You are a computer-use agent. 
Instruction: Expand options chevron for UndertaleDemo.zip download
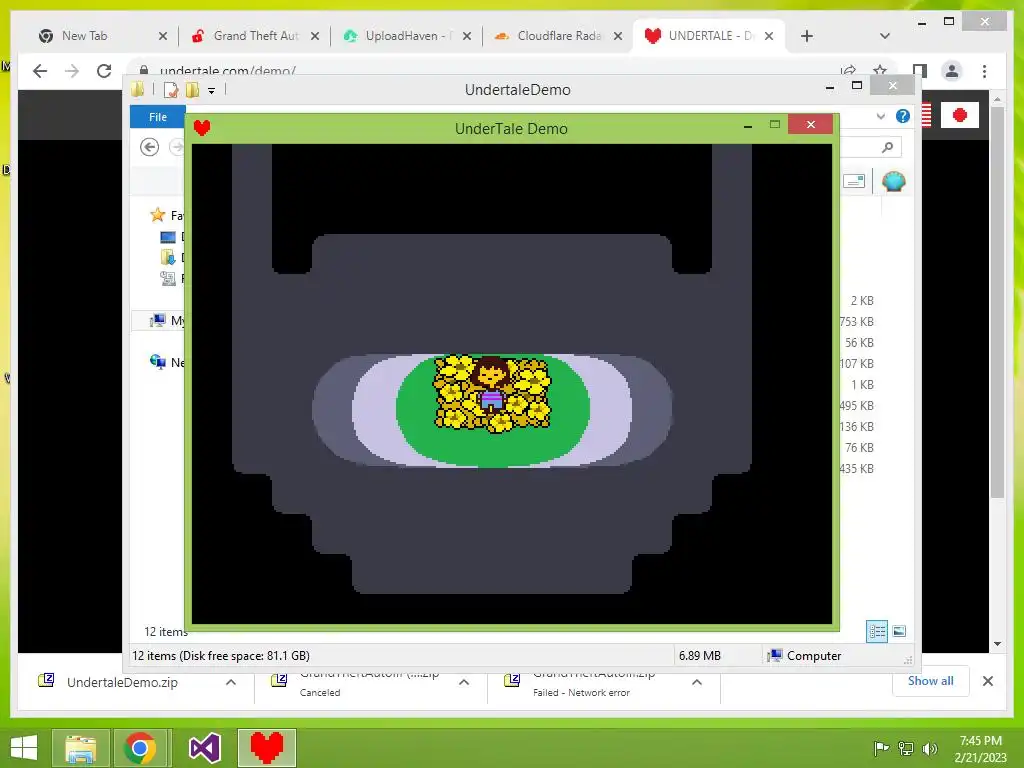point(231,682)
